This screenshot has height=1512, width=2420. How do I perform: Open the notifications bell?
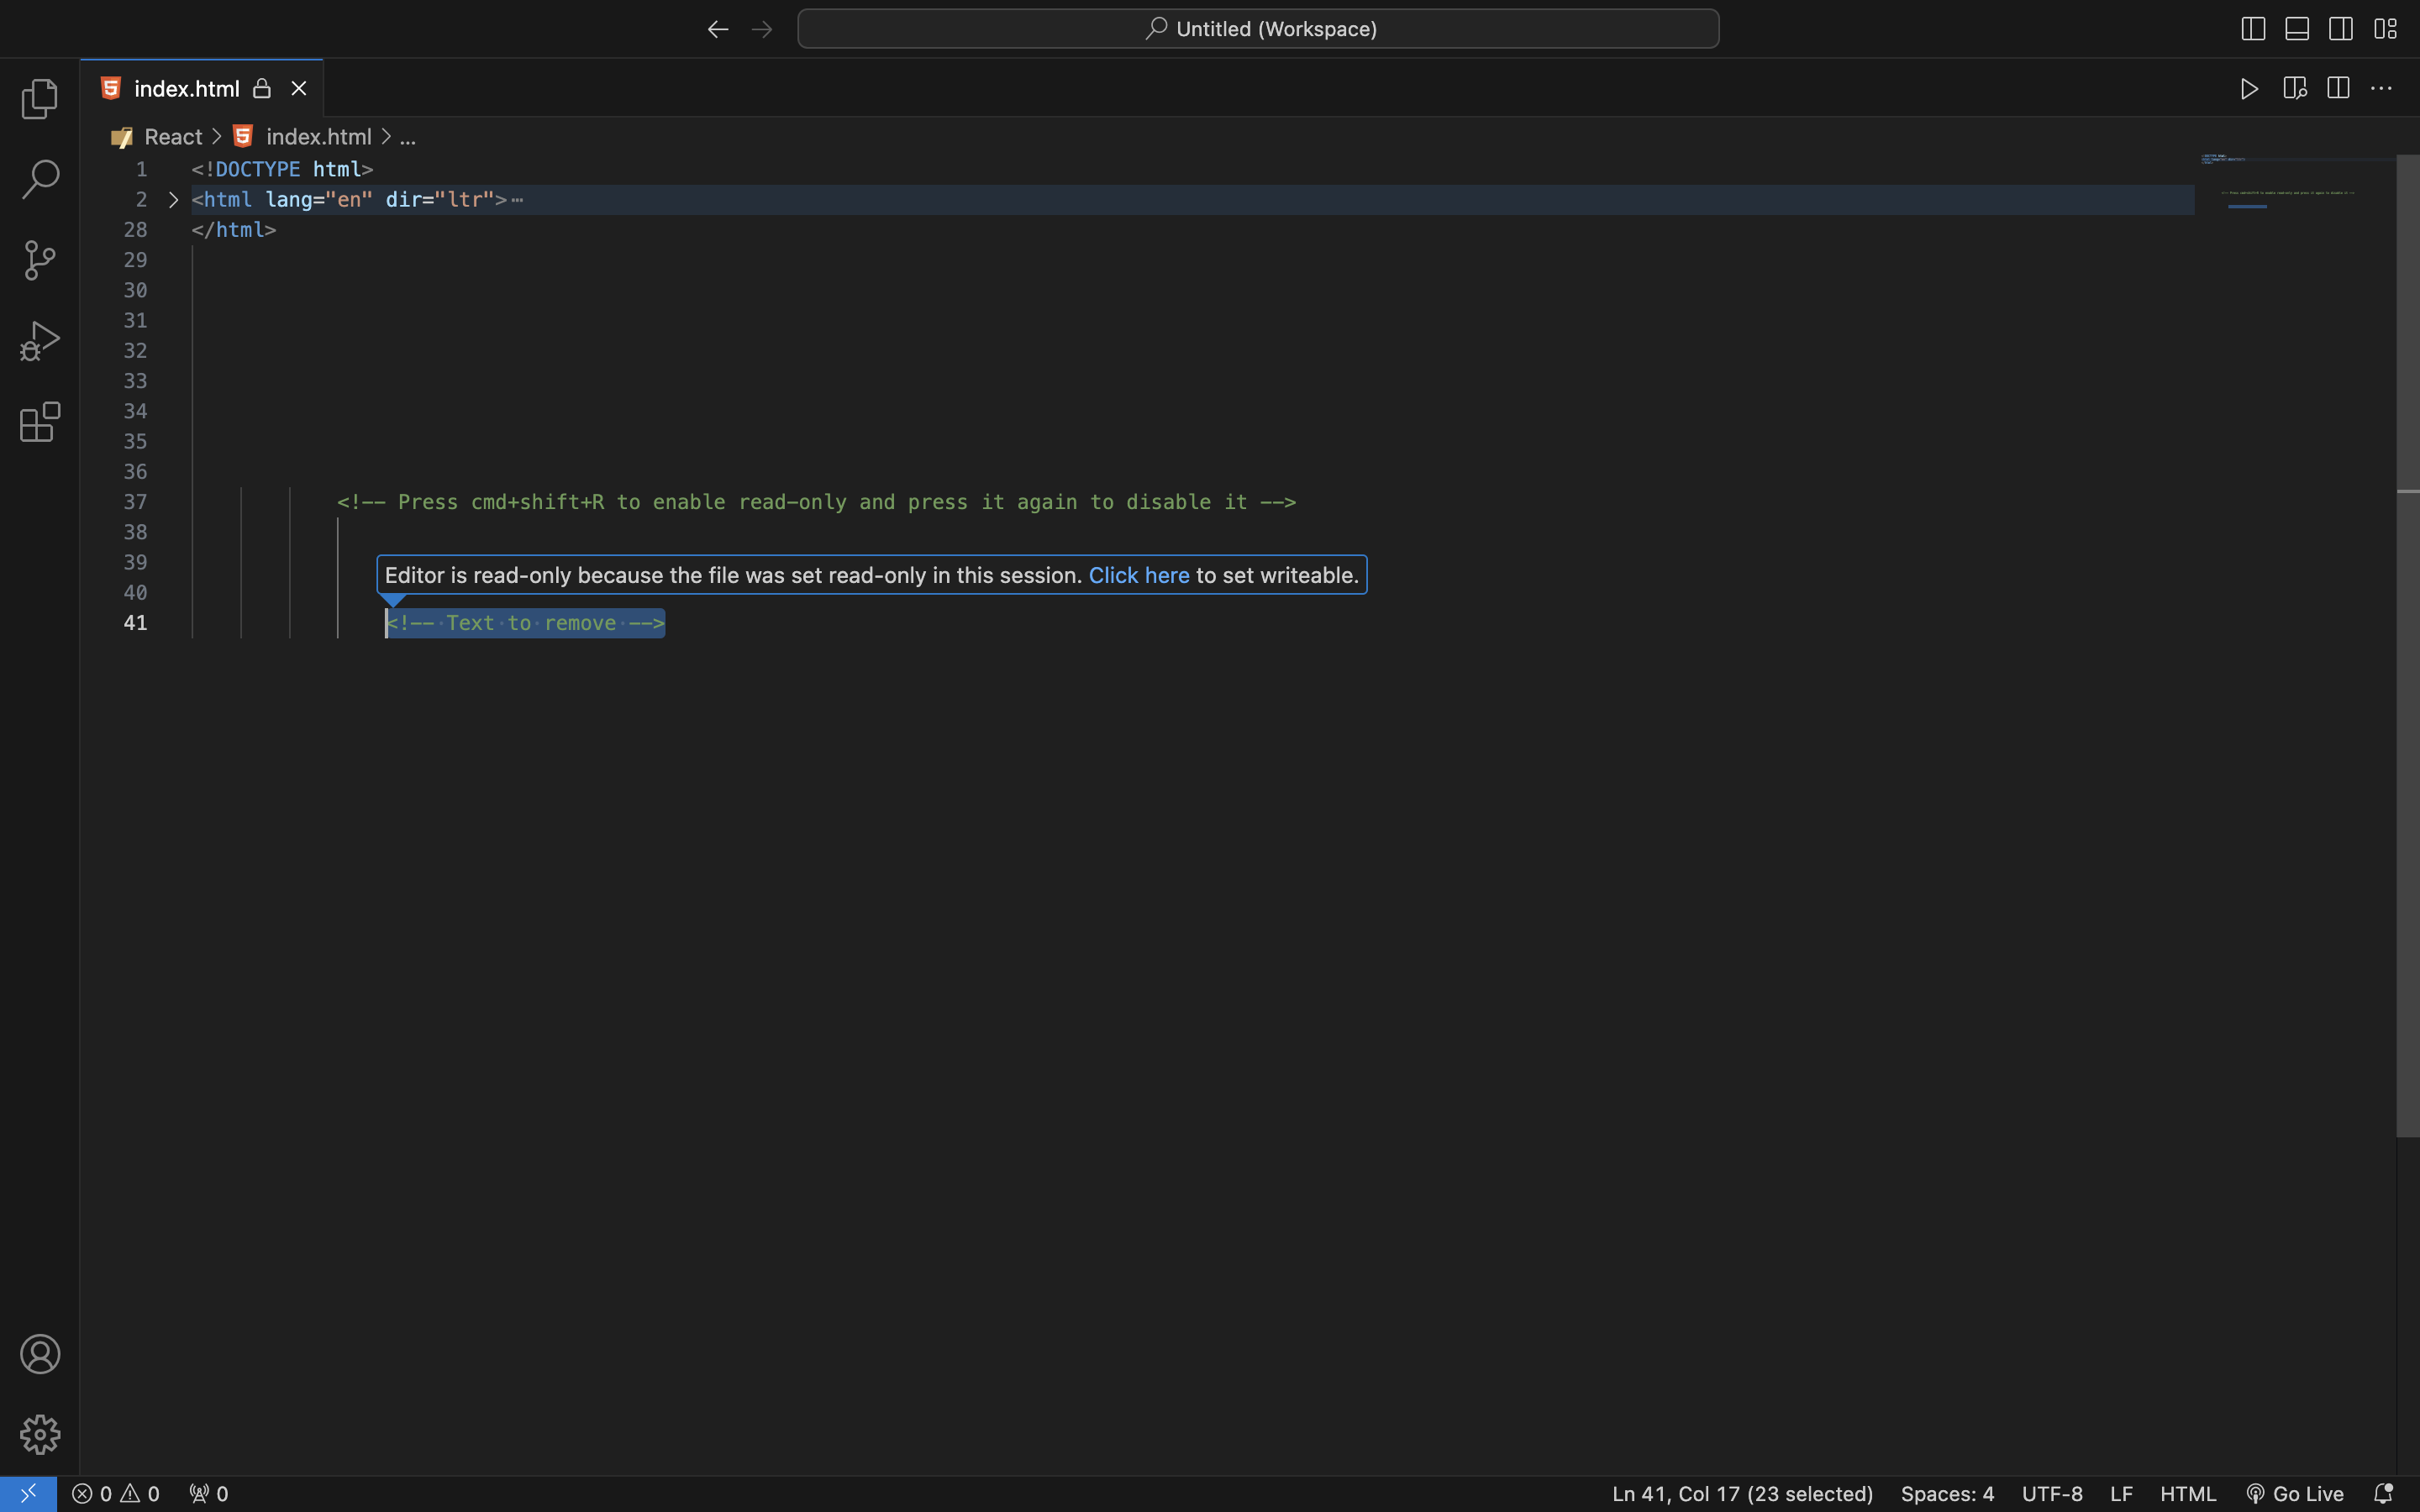click(x=2383, y=1493)
